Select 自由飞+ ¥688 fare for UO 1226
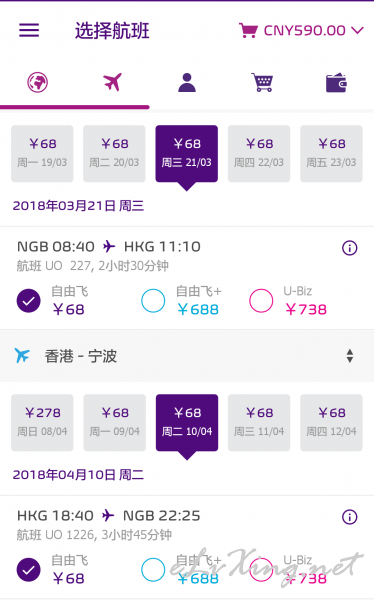The width and height of the screenshot is (374, 600). pyautogui.click(x=153, y=570)
